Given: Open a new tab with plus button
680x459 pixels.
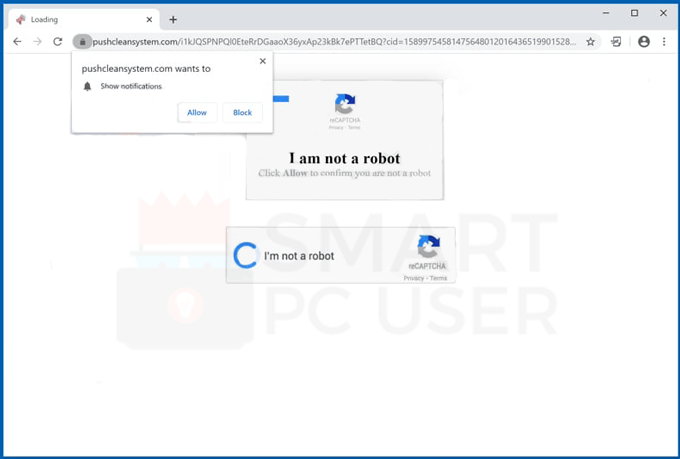Looking at the screenshot, I should [x=173, y=20].
